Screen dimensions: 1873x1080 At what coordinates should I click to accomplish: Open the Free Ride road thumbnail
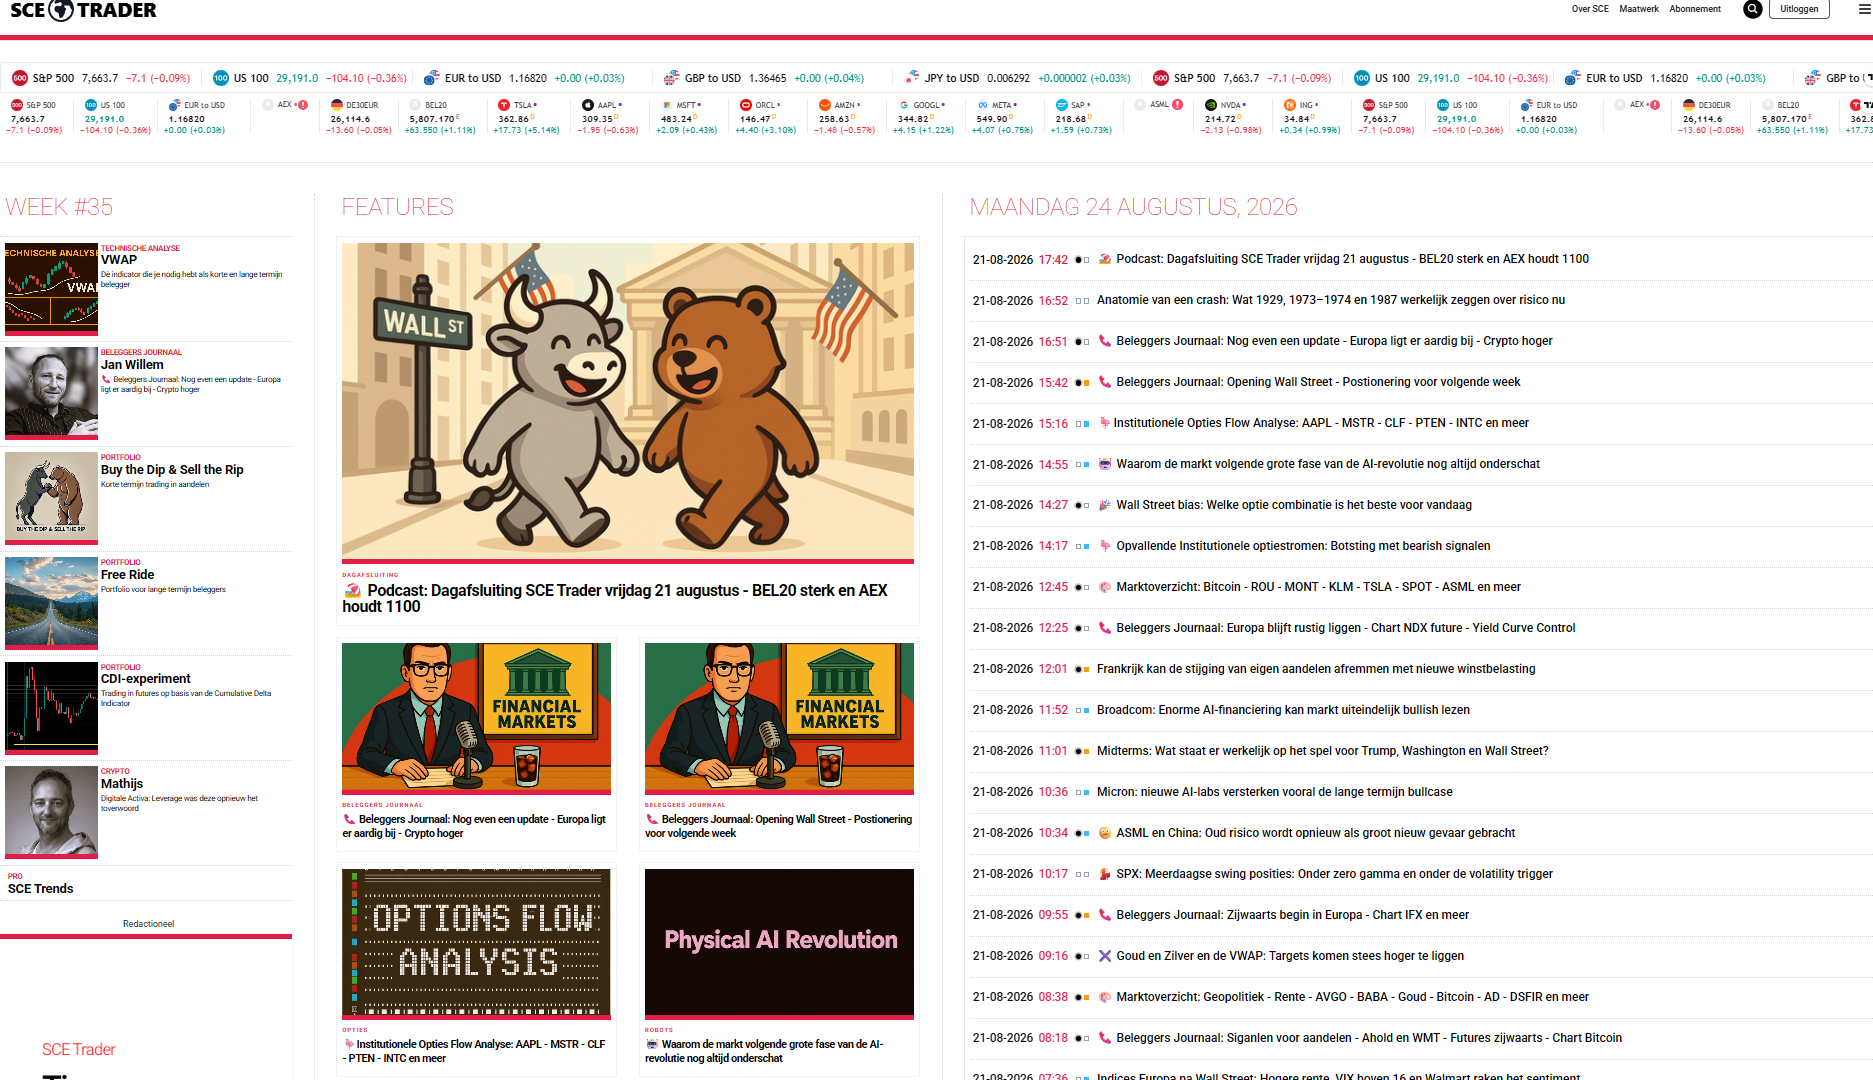point(51,601)
